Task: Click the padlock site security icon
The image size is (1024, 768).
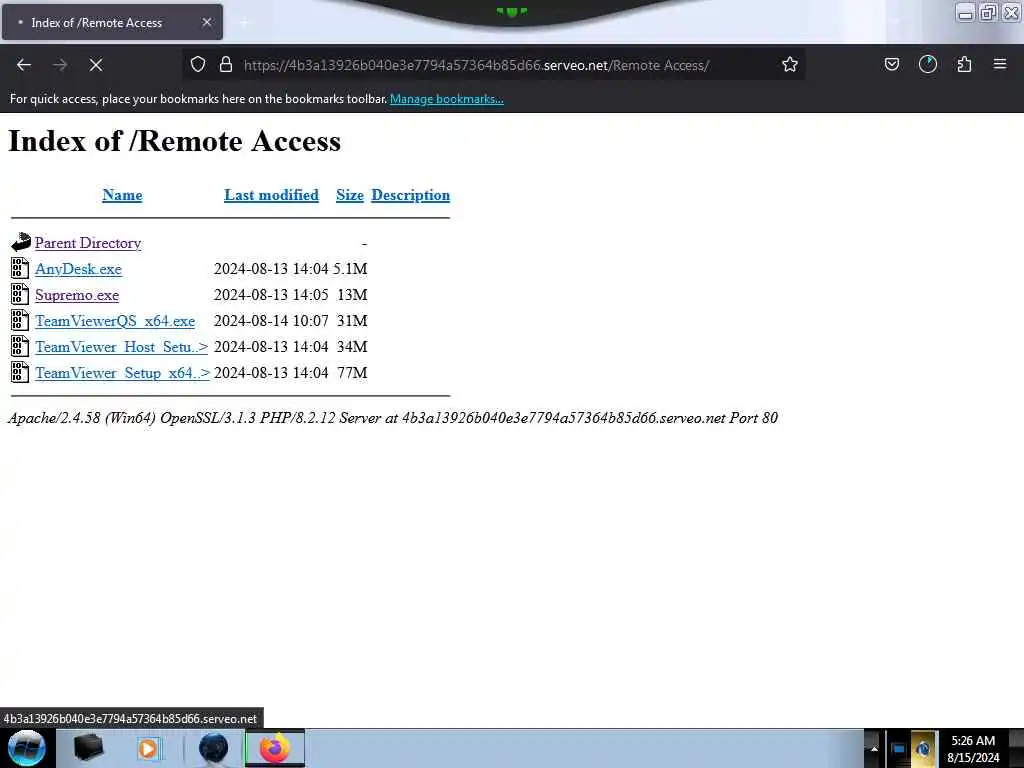Action: tap(226, 64)
